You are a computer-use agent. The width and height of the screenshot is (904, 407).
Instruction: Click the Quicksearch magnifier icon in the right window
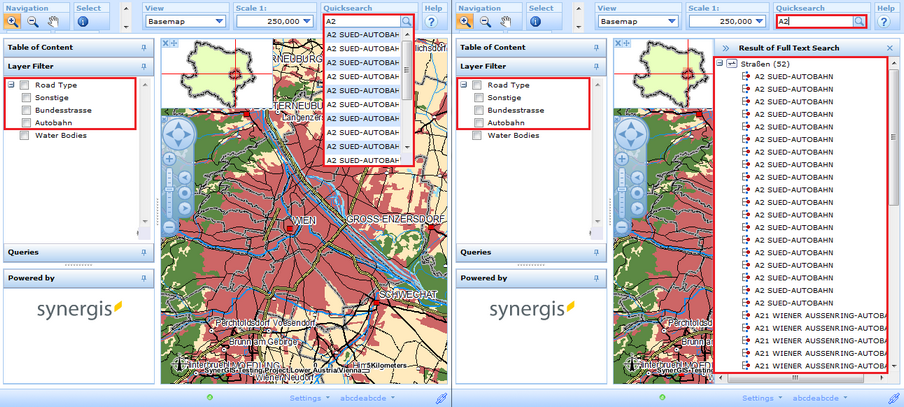pyautogui.click(x=858, y=21)
